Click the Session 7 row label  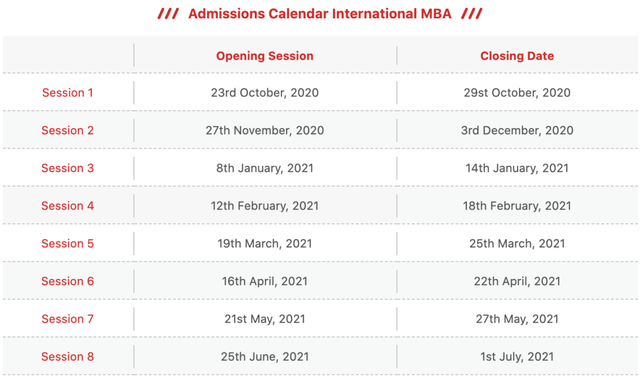click(67, 319)
